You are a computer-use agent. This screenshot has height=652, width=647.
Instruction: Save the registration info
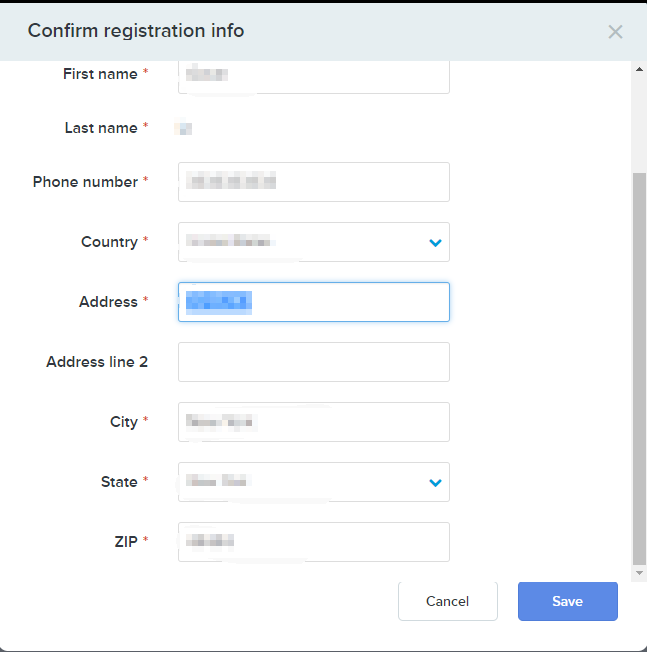tap(567, 601)
